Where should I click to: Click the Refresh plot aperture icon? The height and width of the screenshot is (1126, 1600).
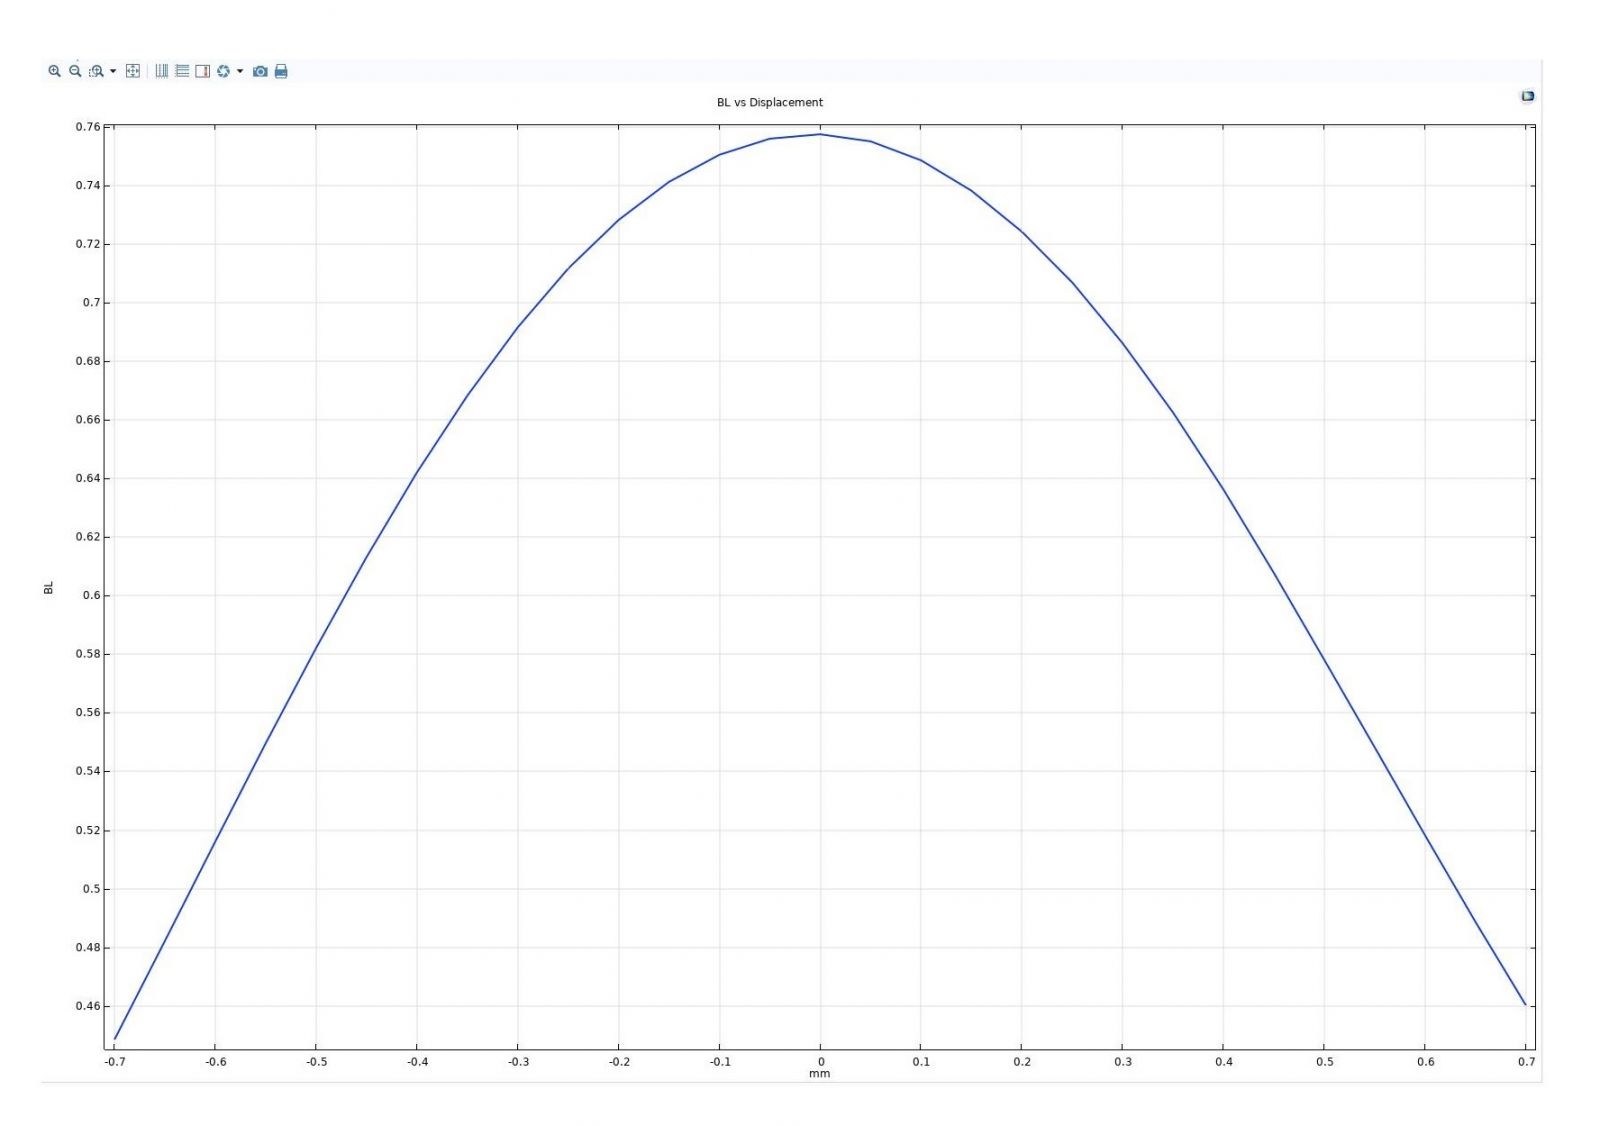tap(223, 71)
